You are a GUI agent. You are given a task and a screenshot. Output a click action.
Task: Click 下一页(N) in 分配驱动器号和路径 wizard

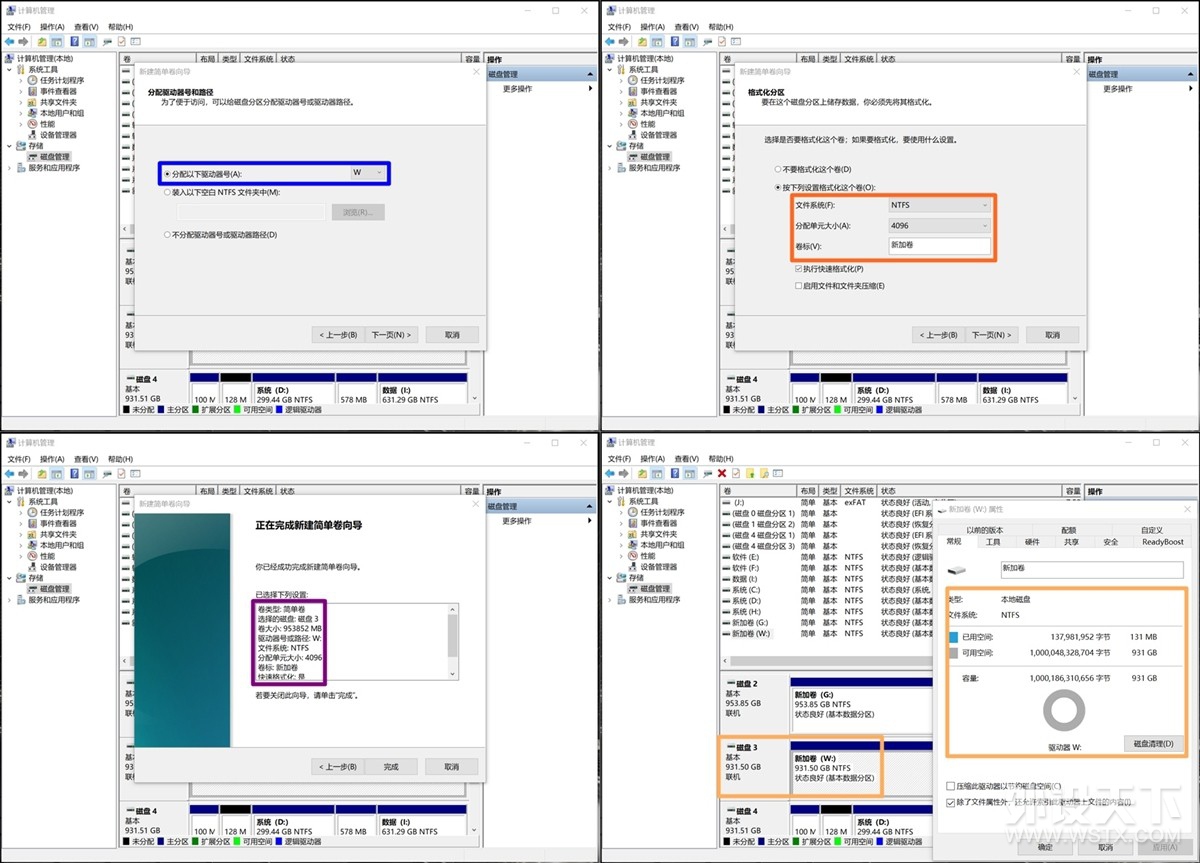(391, 335)
